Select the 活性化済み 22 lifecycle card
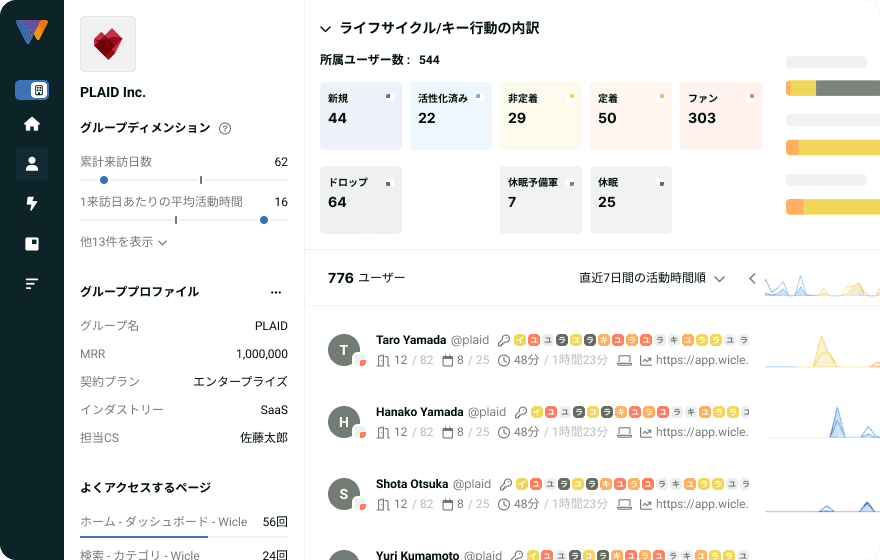Screen dimensions: 880x560 point(451,116)
